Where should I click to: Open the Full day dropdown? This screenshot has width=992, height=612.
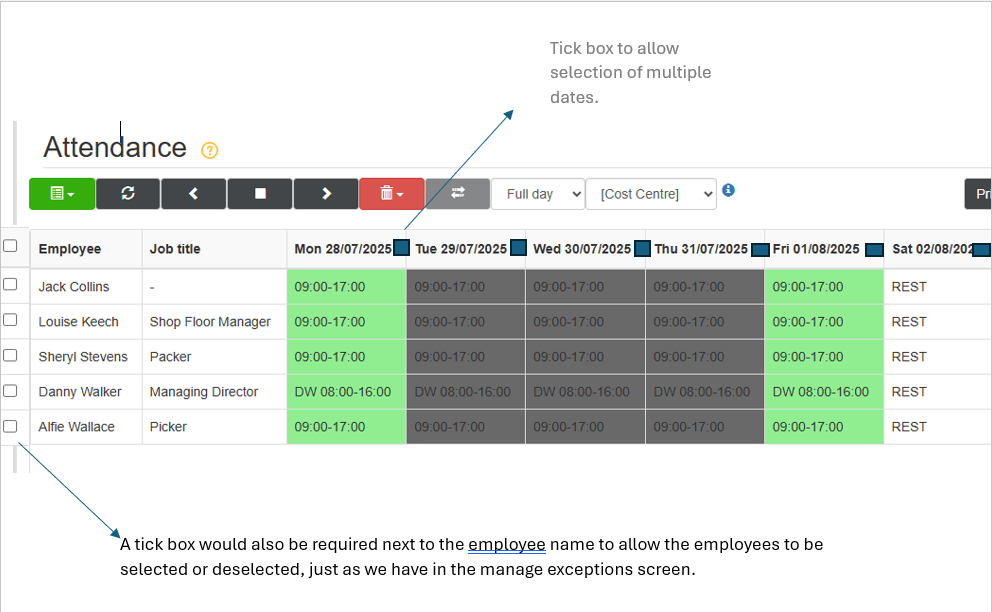pyautogui.click(x=538, y=194)
